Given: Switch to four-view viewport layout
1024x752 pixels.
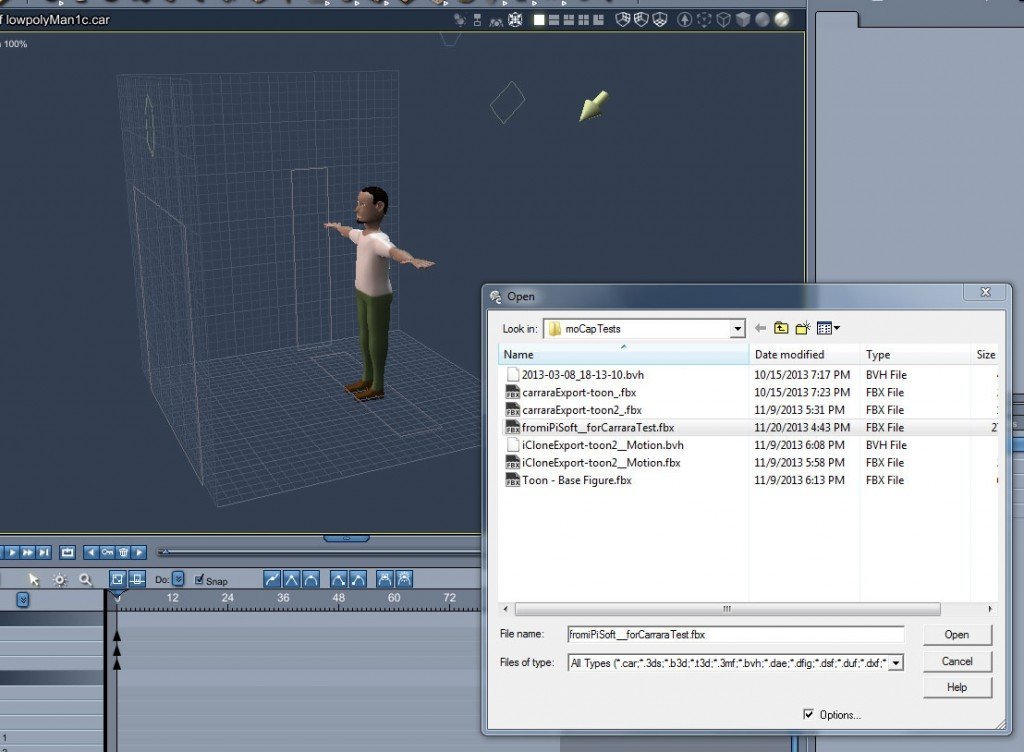Looking at the screenshot, I should (584, 20).
